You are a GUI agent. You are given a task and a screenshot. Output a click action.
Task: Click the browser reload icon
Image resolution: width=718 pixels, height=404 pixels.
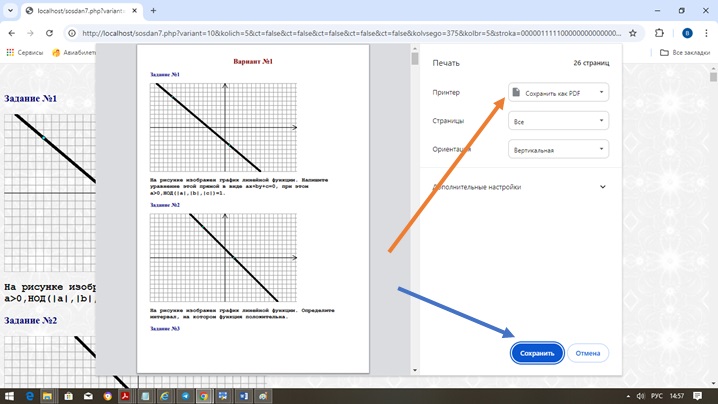51,32
